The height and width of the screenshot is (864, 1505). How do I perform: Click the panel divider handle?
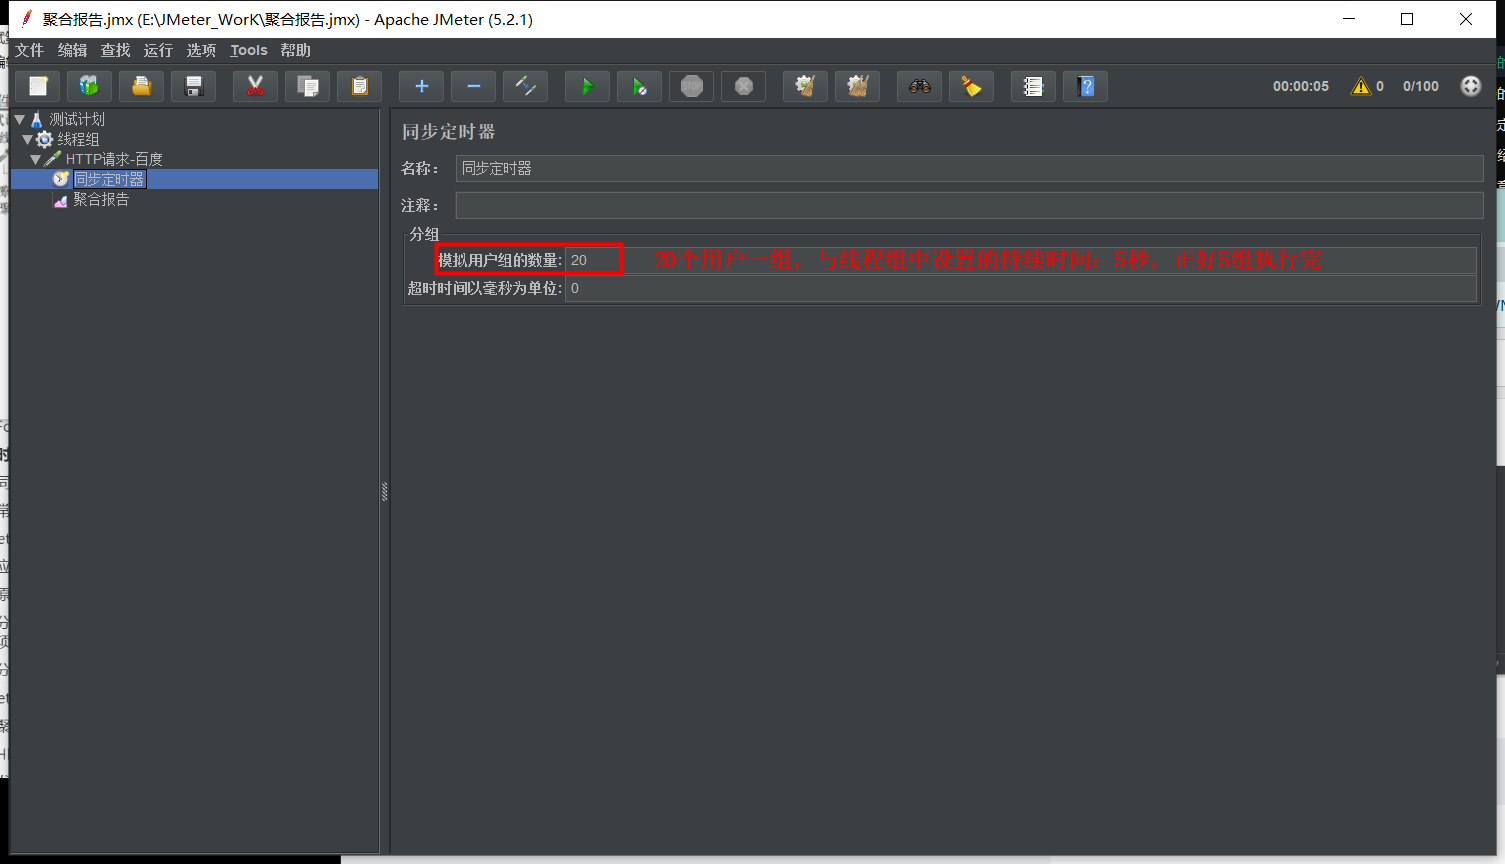click(384, 491)
